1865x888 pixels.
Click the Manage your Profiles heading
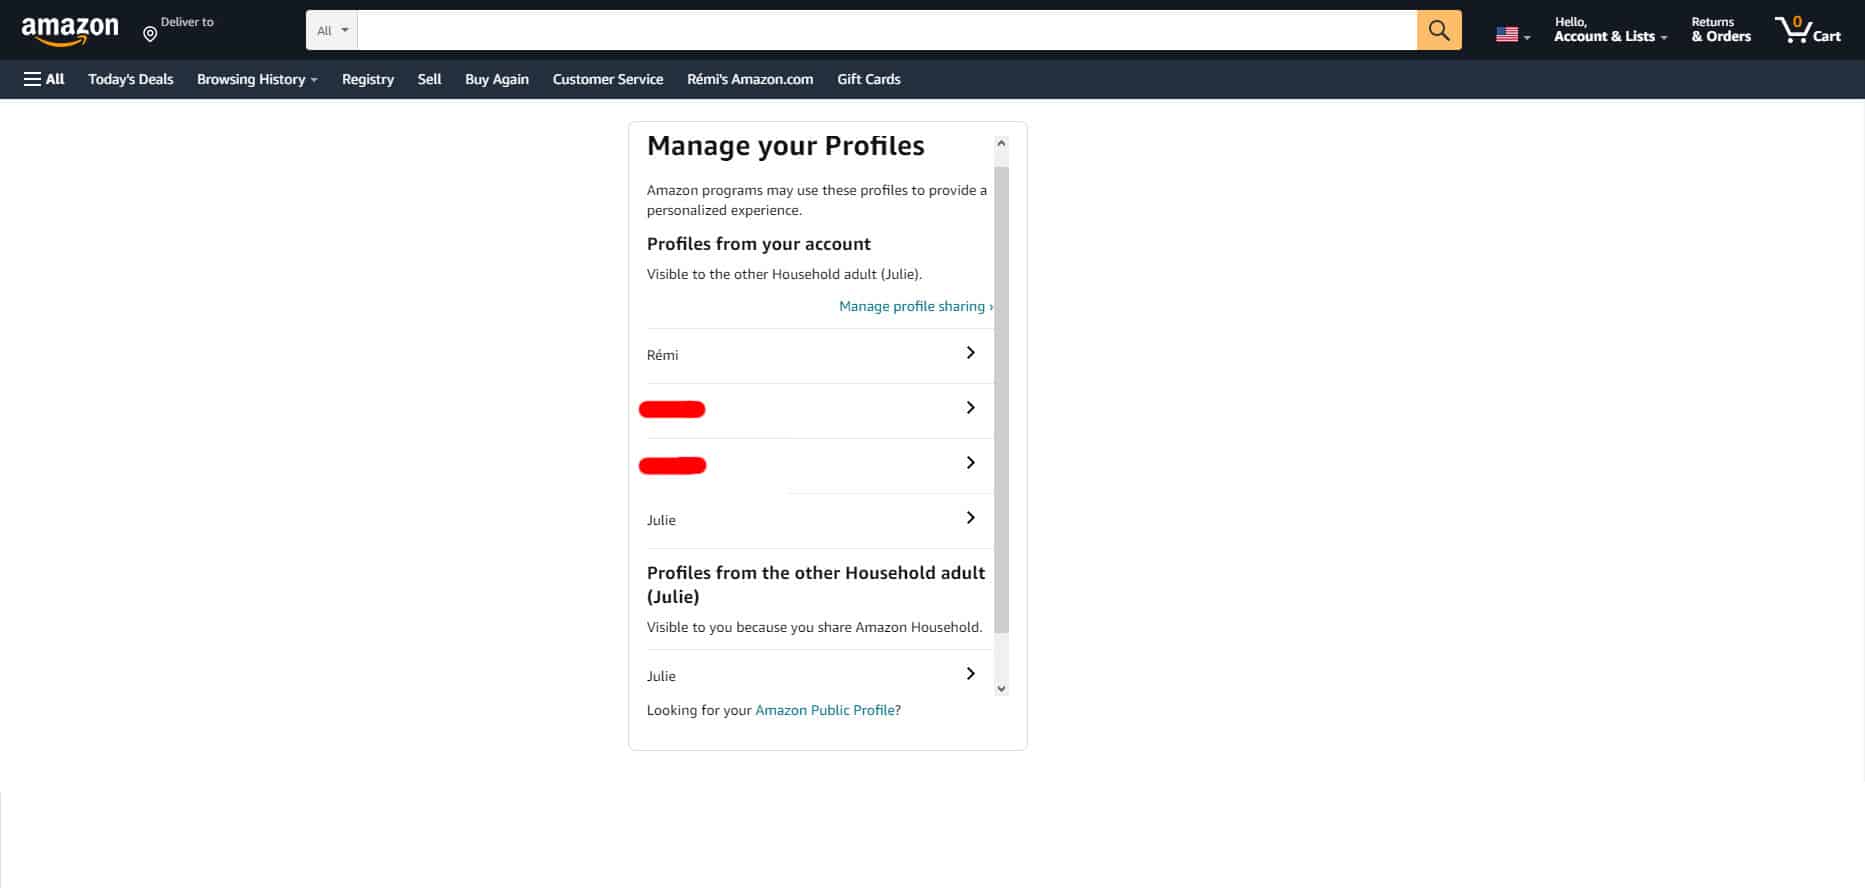click(x=786, y=146)
